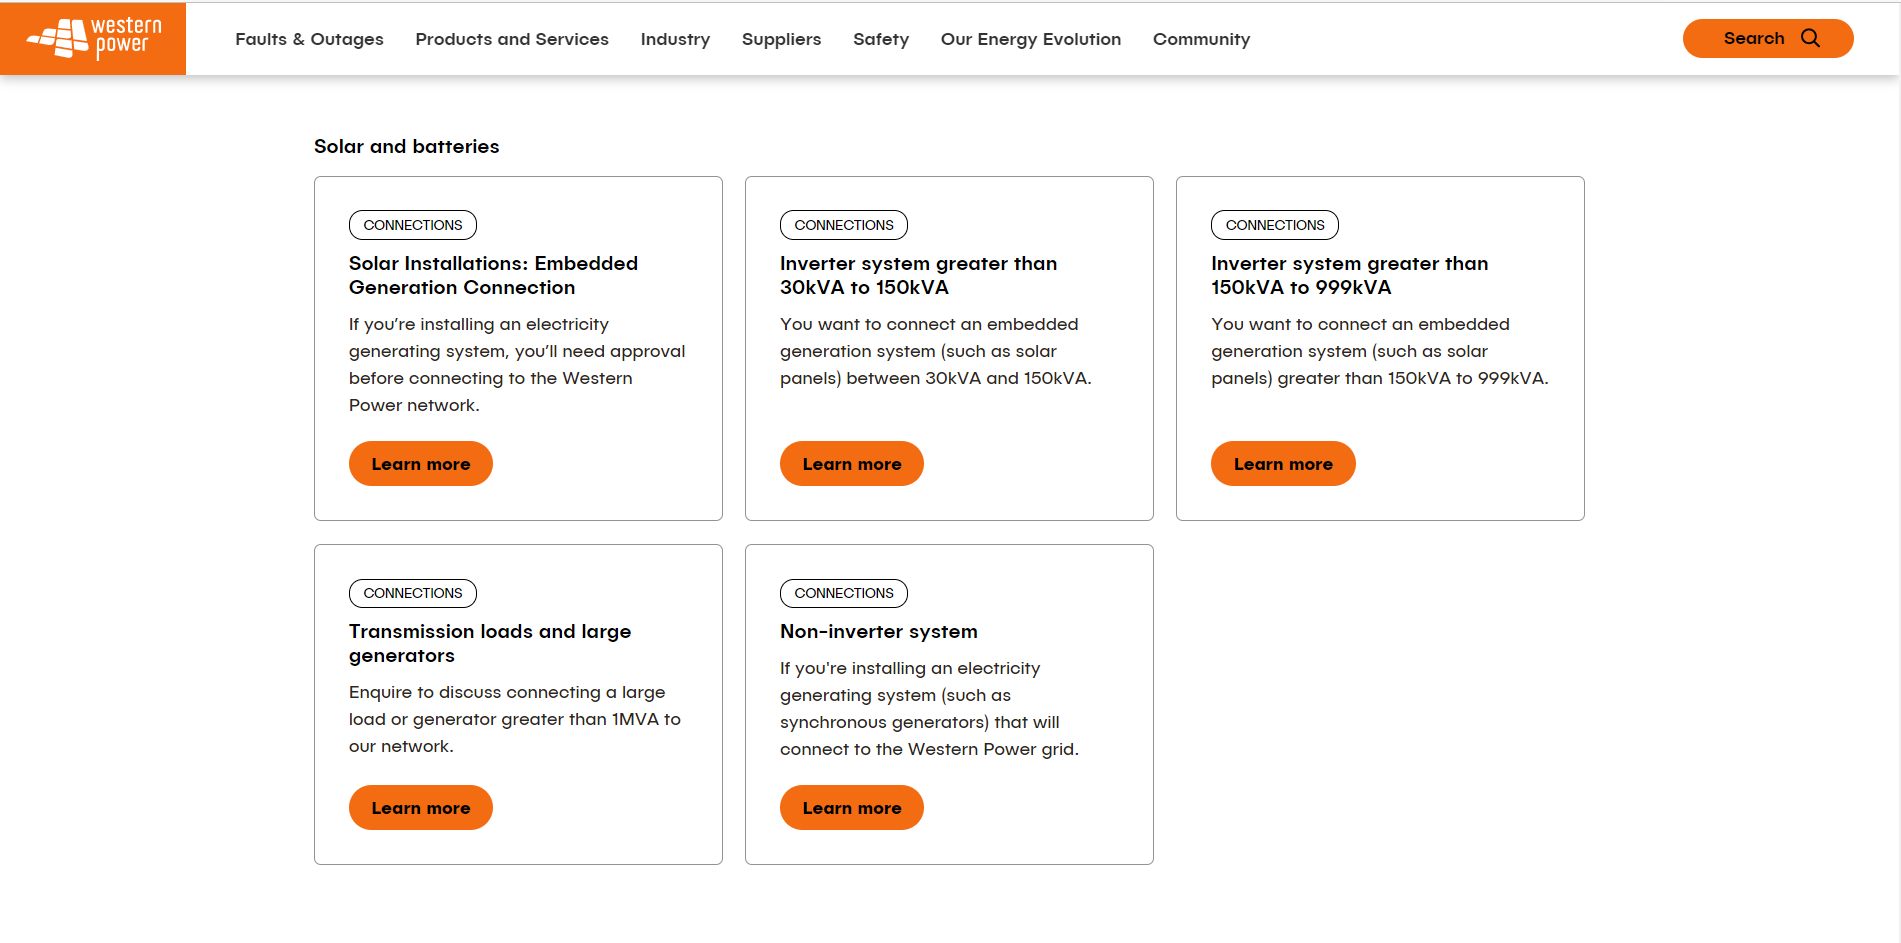Learn more about 30kVA to 150kVA inverter
Screen dimensions: 1901x943
click(x=851, y=464)
